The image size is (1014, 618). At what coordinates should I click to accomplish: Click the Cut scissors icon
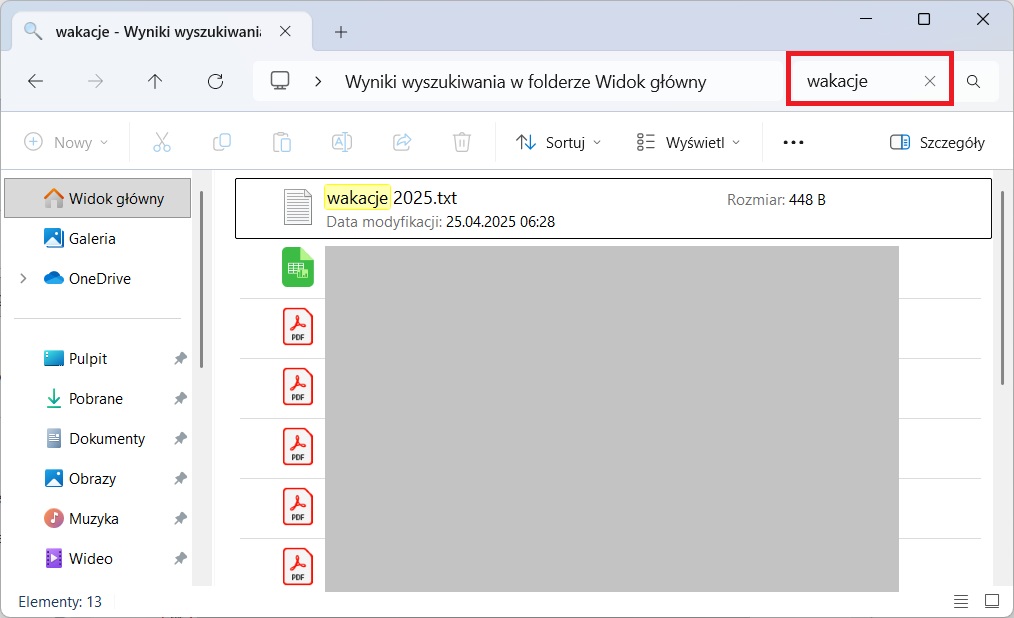pos(162,142)
